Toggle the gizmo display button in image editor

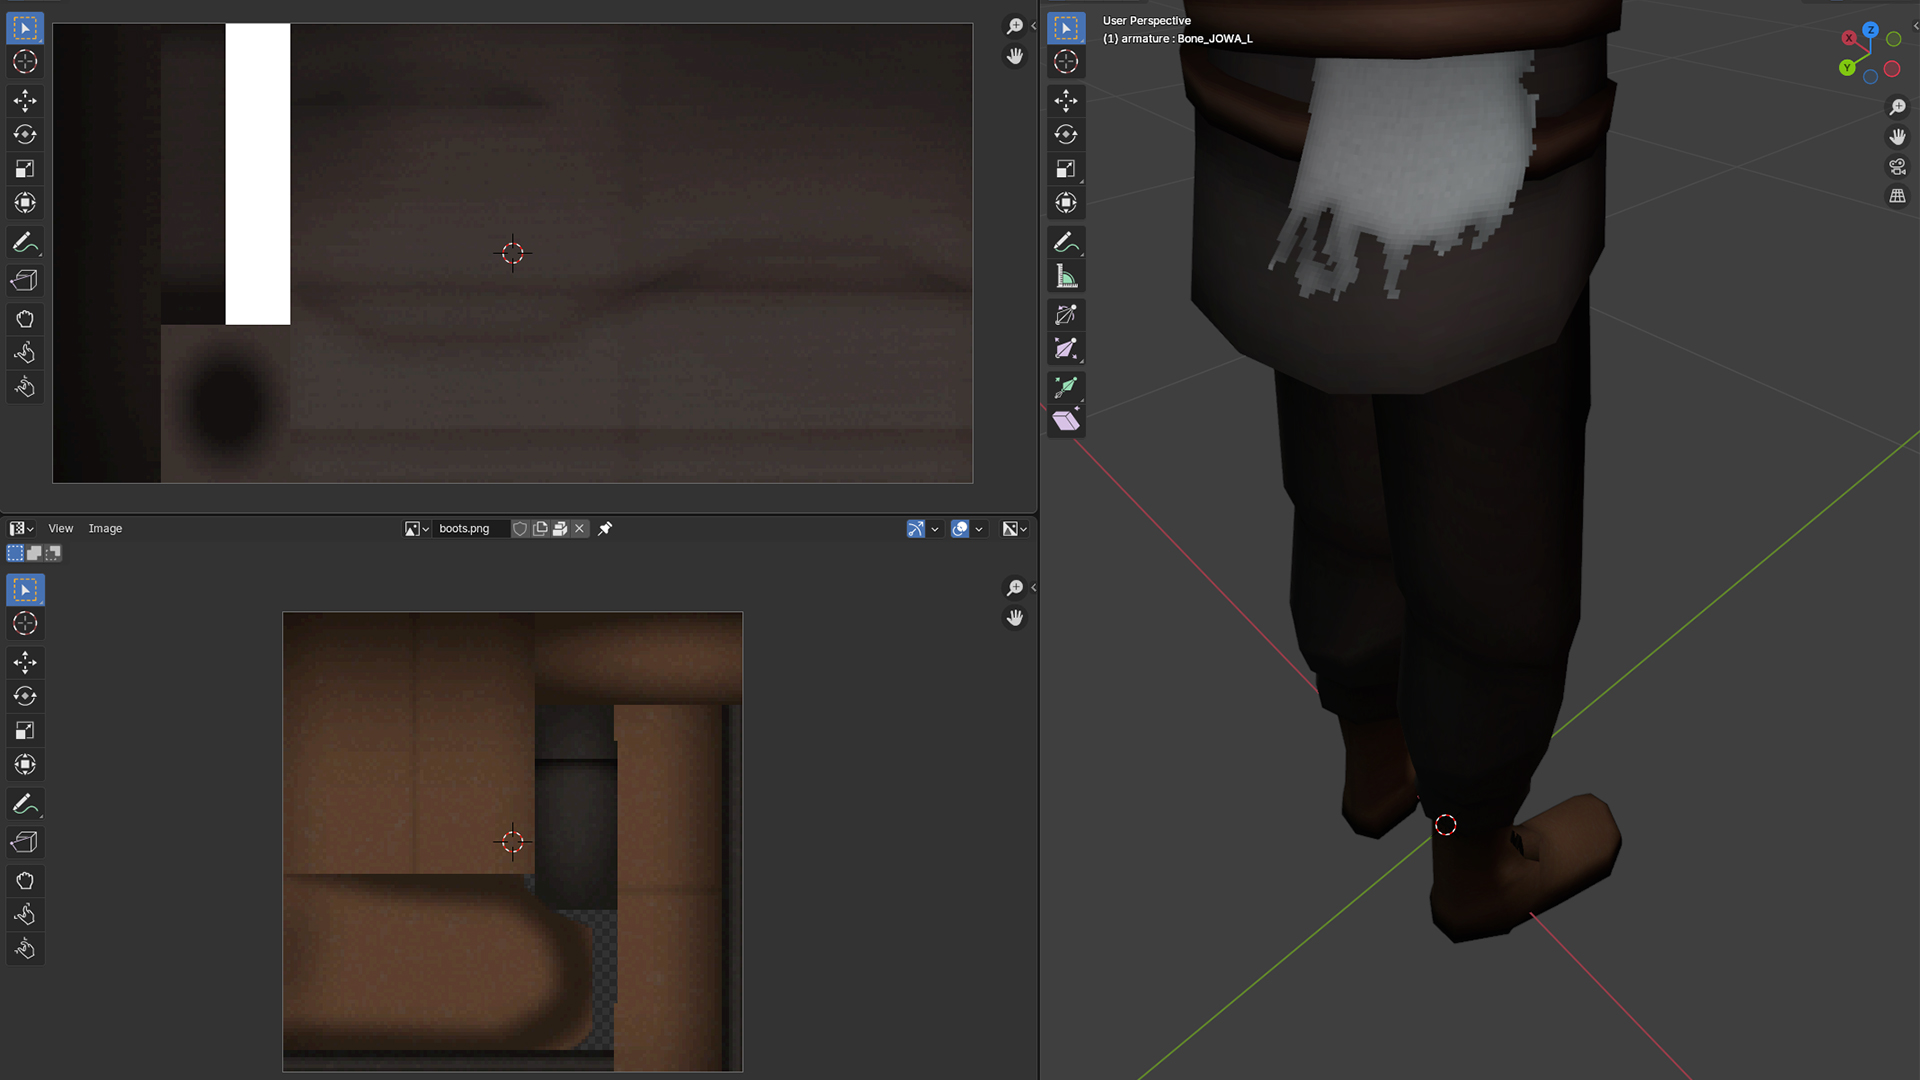(x=916, y=529)
